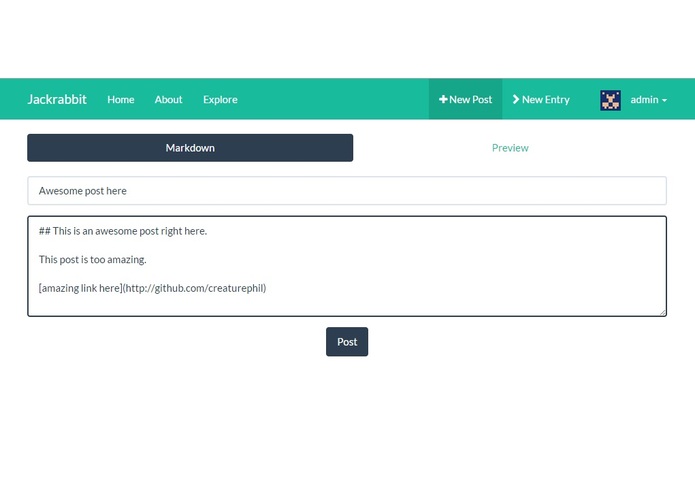
Task: Open the About page
Action: coord(168,100)
